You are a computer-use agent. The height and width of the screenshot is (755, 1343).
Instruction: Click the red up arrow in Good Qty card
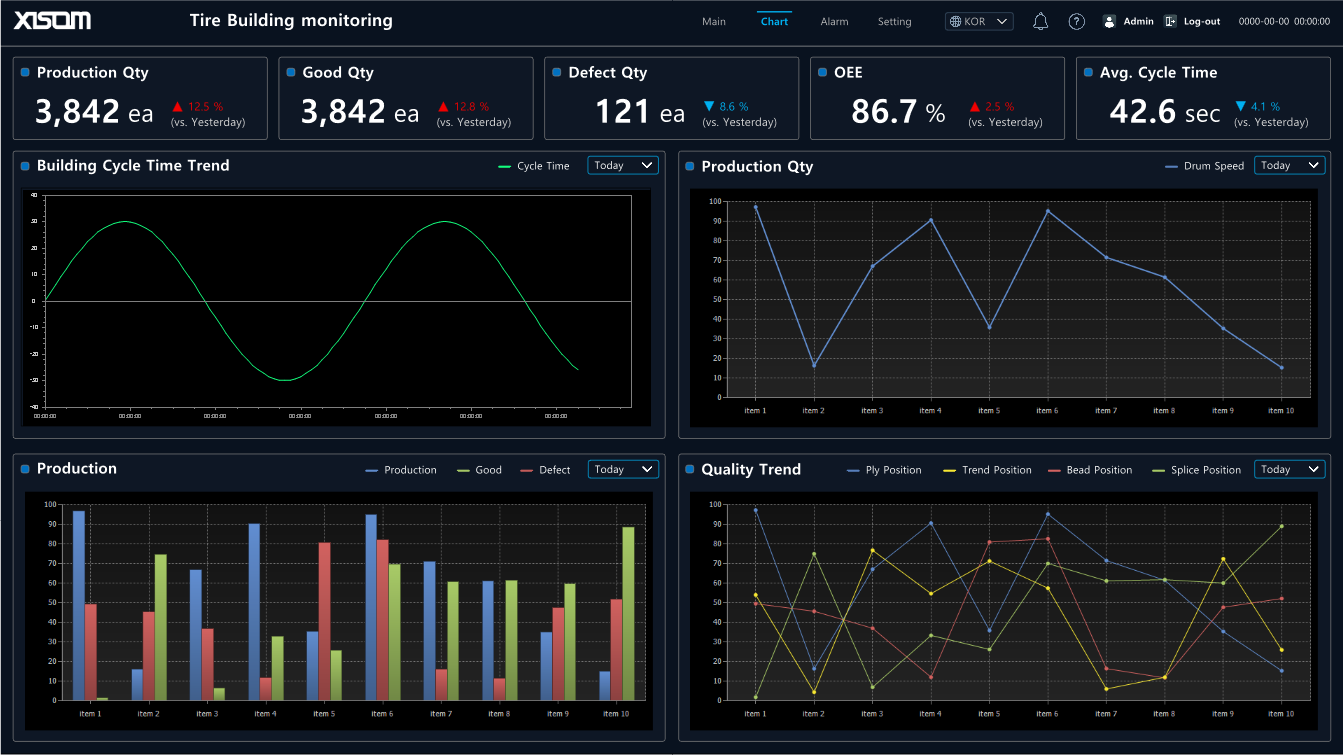(444, 106)
